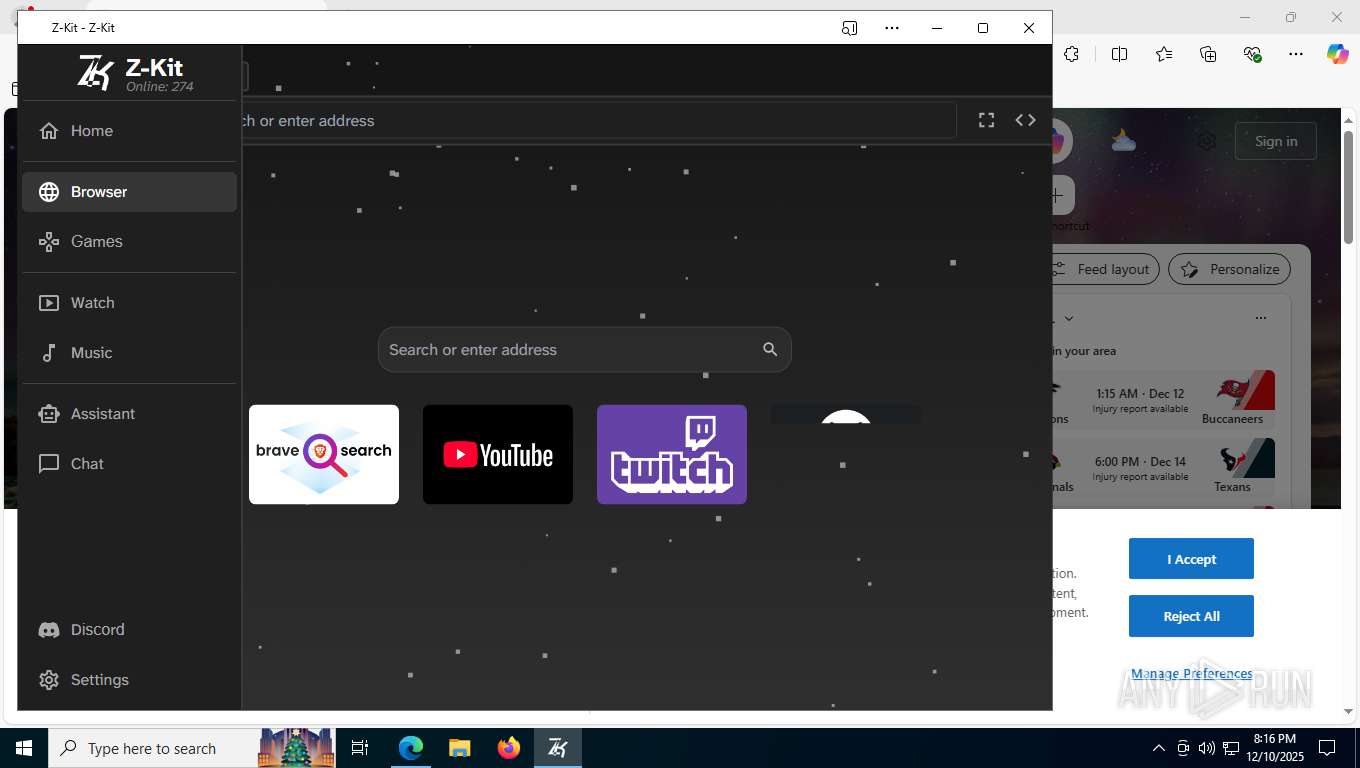Click Reject All in the cookie banner
Viewport: 1360px width, 768px height.
click(1191, 617)
